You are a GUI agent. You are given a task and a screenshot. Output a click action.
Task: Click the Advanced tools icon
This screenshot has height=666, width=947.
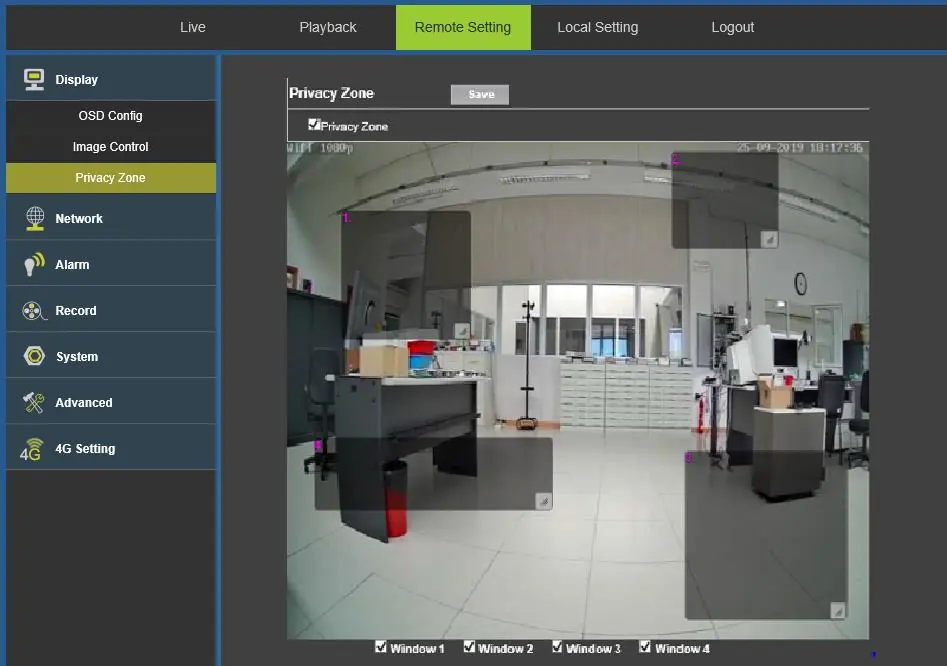34,402
